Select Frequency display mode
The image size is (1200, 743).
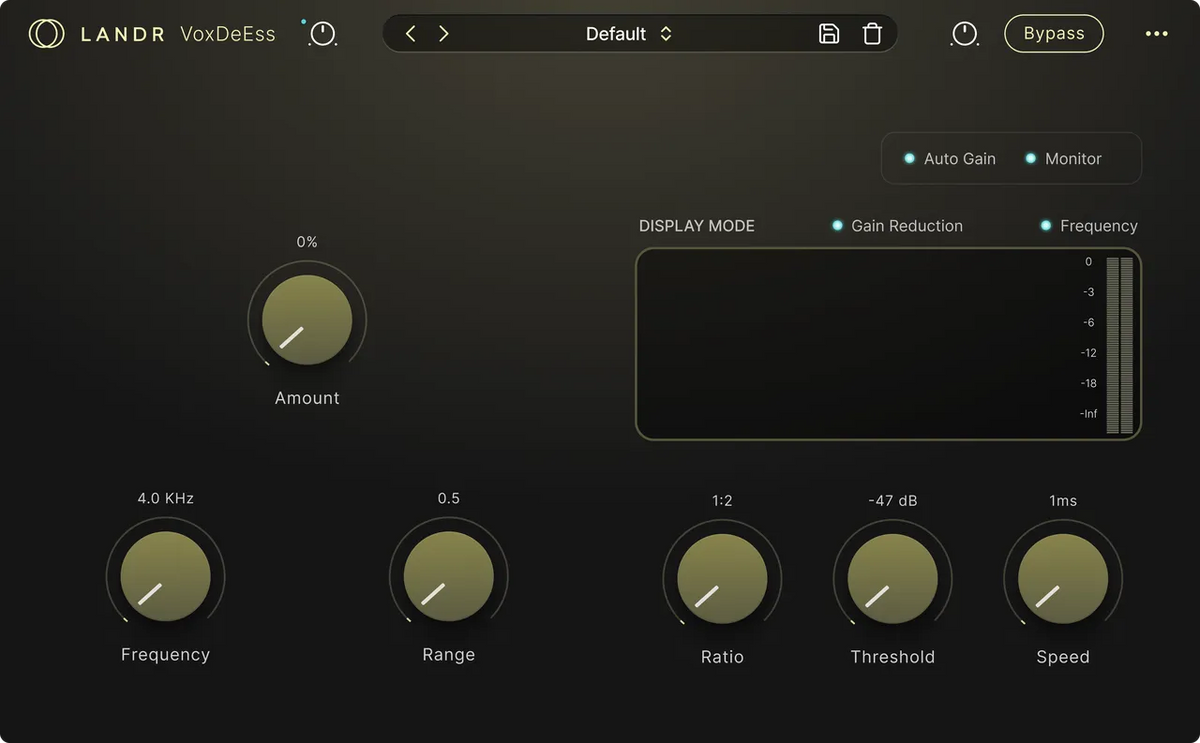point(1089,226)
